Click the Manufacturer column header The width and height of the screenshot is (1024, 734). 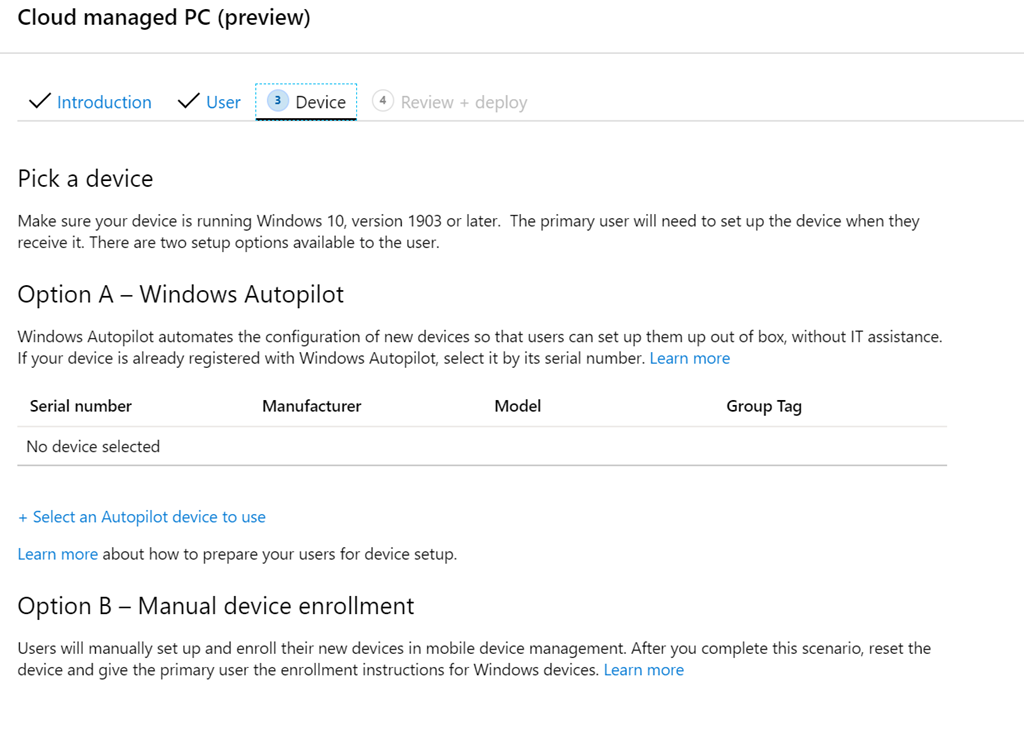coord(311,406)
